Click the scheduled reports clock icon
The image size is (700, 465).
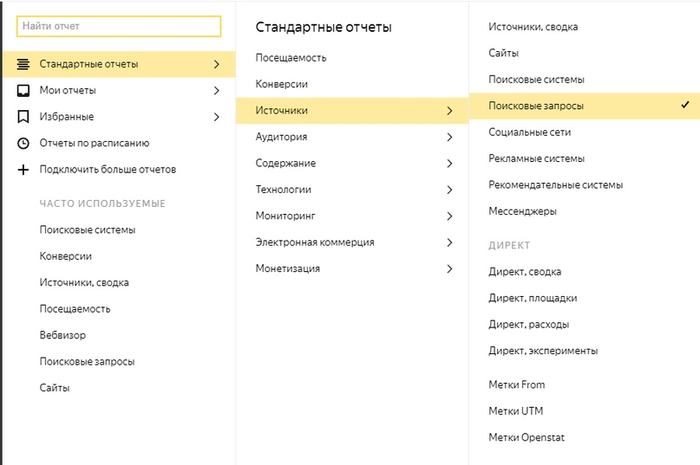click(x=24, y=143)
